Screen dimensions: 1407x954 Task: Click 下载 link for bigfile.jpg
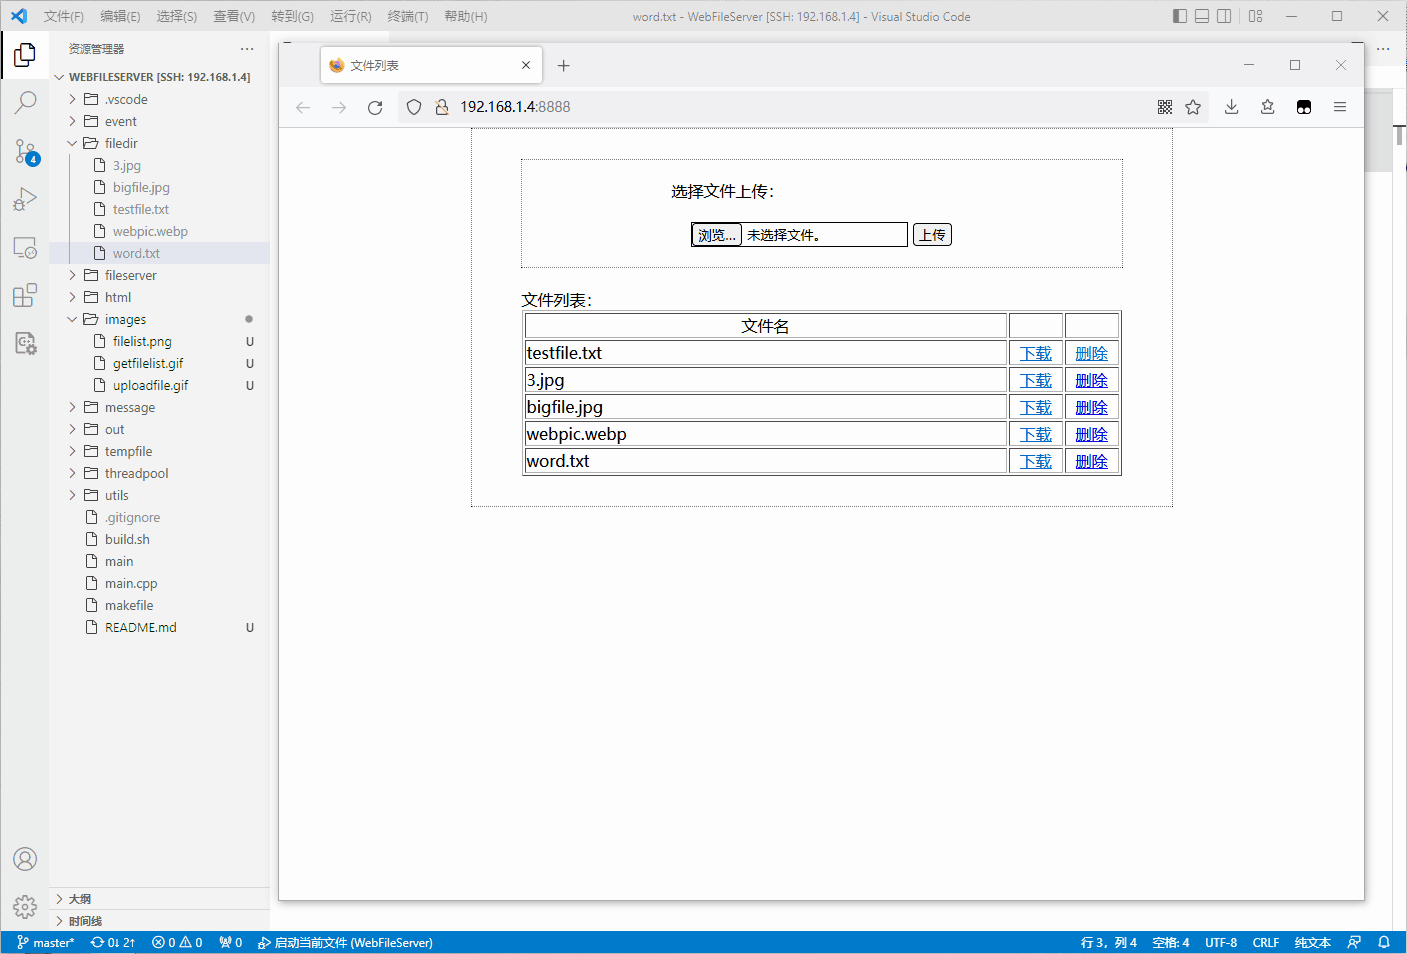tap(1036, 407)
